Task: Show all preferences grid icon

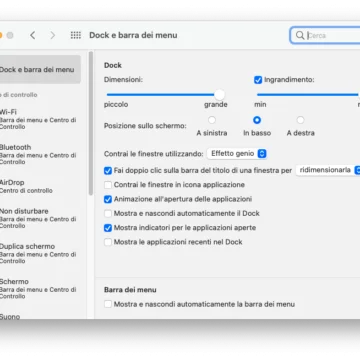Action: click(76, 35)
